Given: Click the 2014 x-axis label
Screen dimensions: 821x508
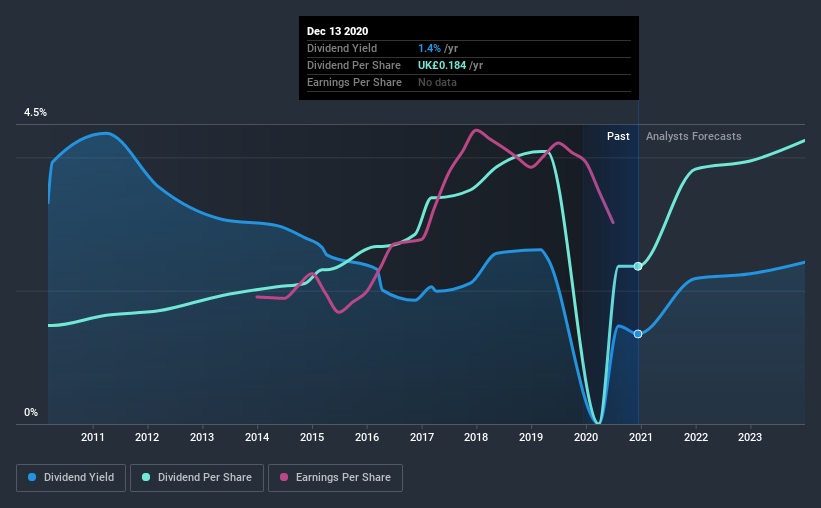Looking at the screenshot, I should click(x=257, y=437).
